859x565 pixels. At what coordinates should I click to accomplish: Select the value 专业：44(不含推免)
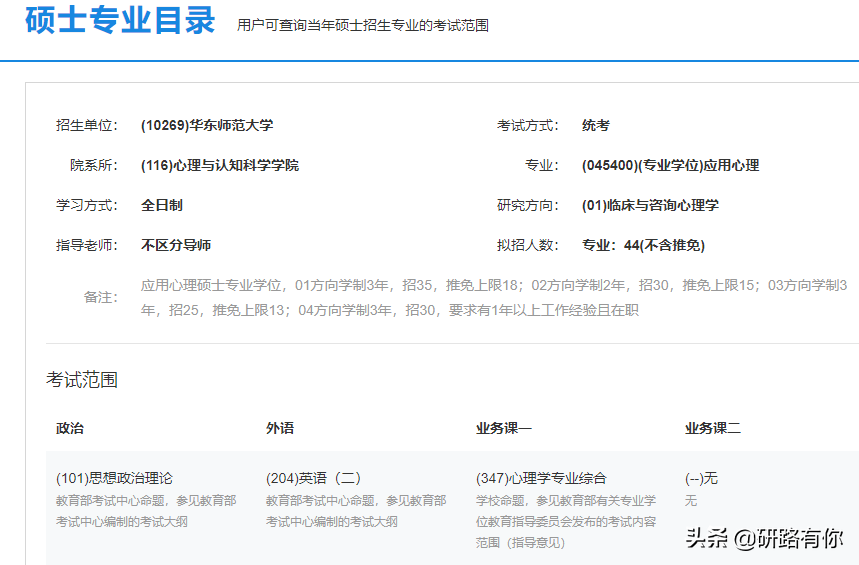pos(643,246)
